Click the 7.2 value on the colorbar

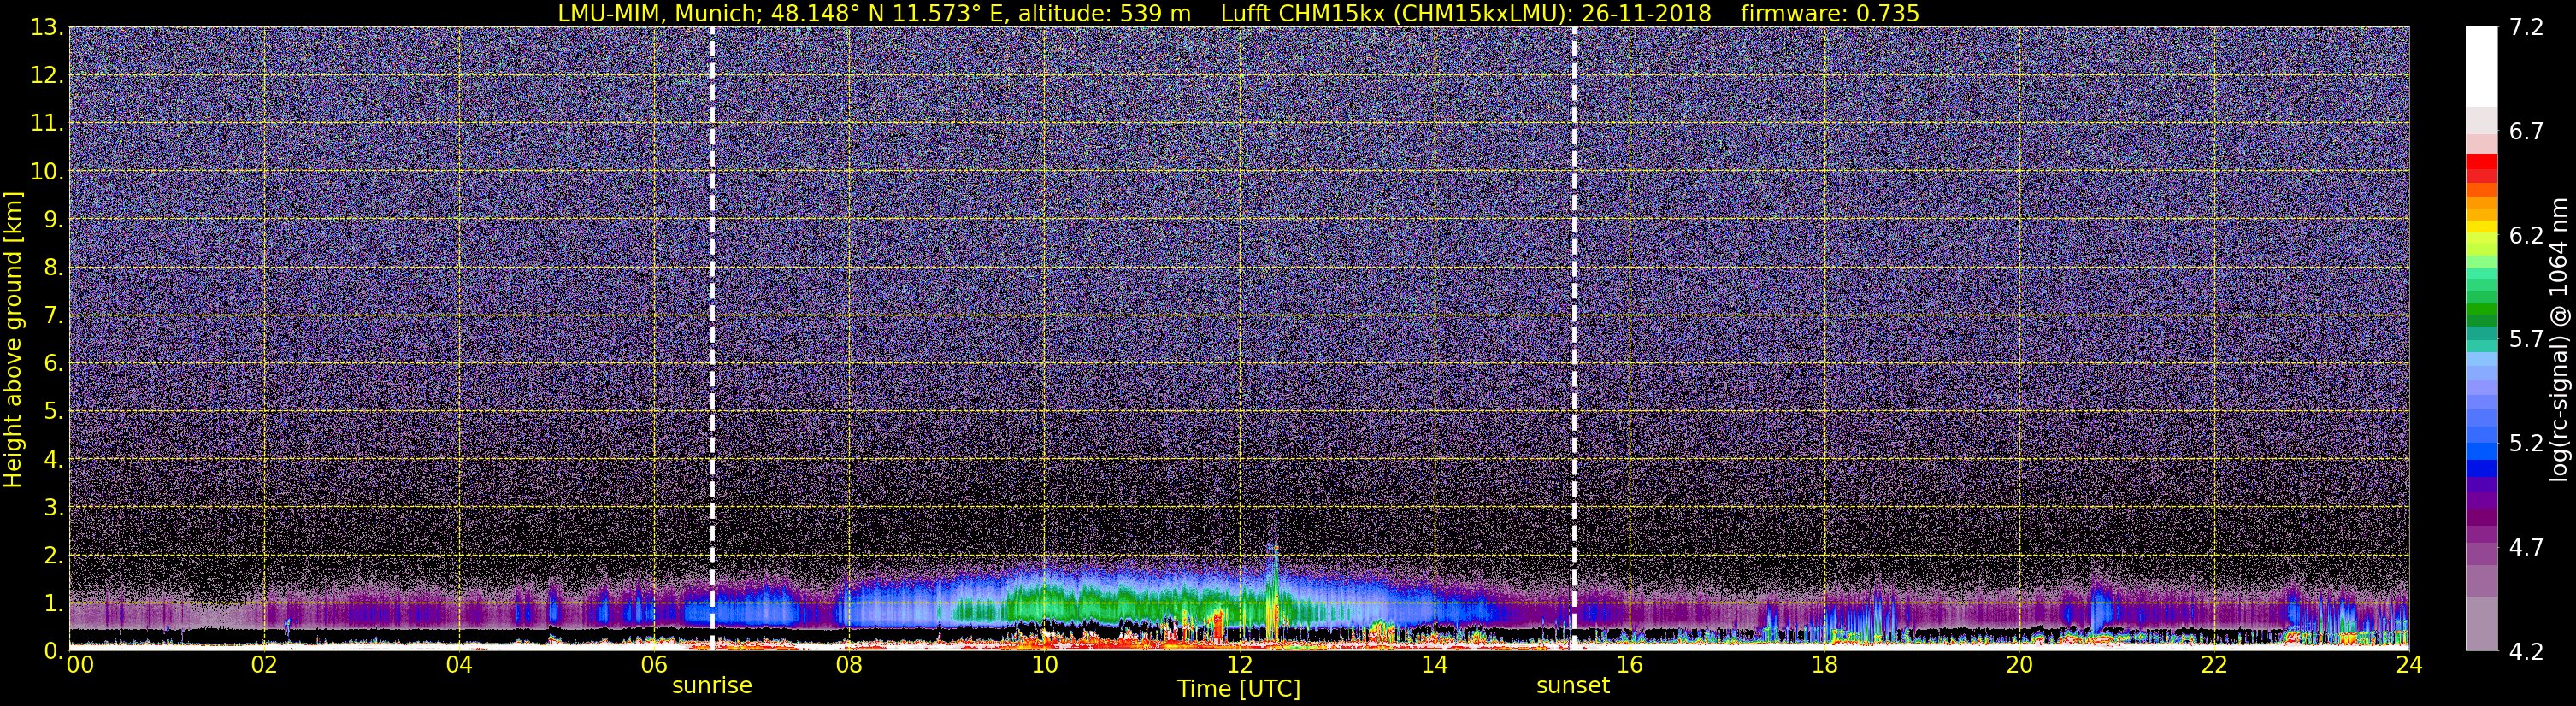tap(2526, 27)
